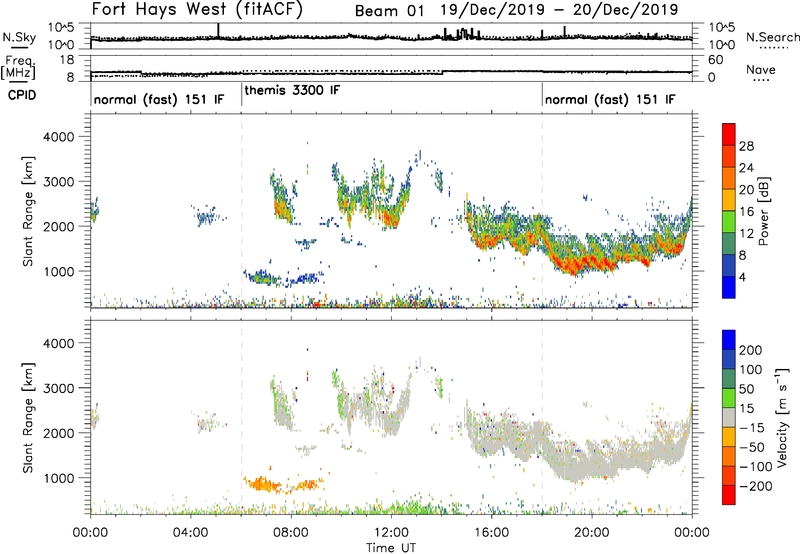Click the '200' value on Velocity colorbar
Screen dimensions: 800x554
751,350
